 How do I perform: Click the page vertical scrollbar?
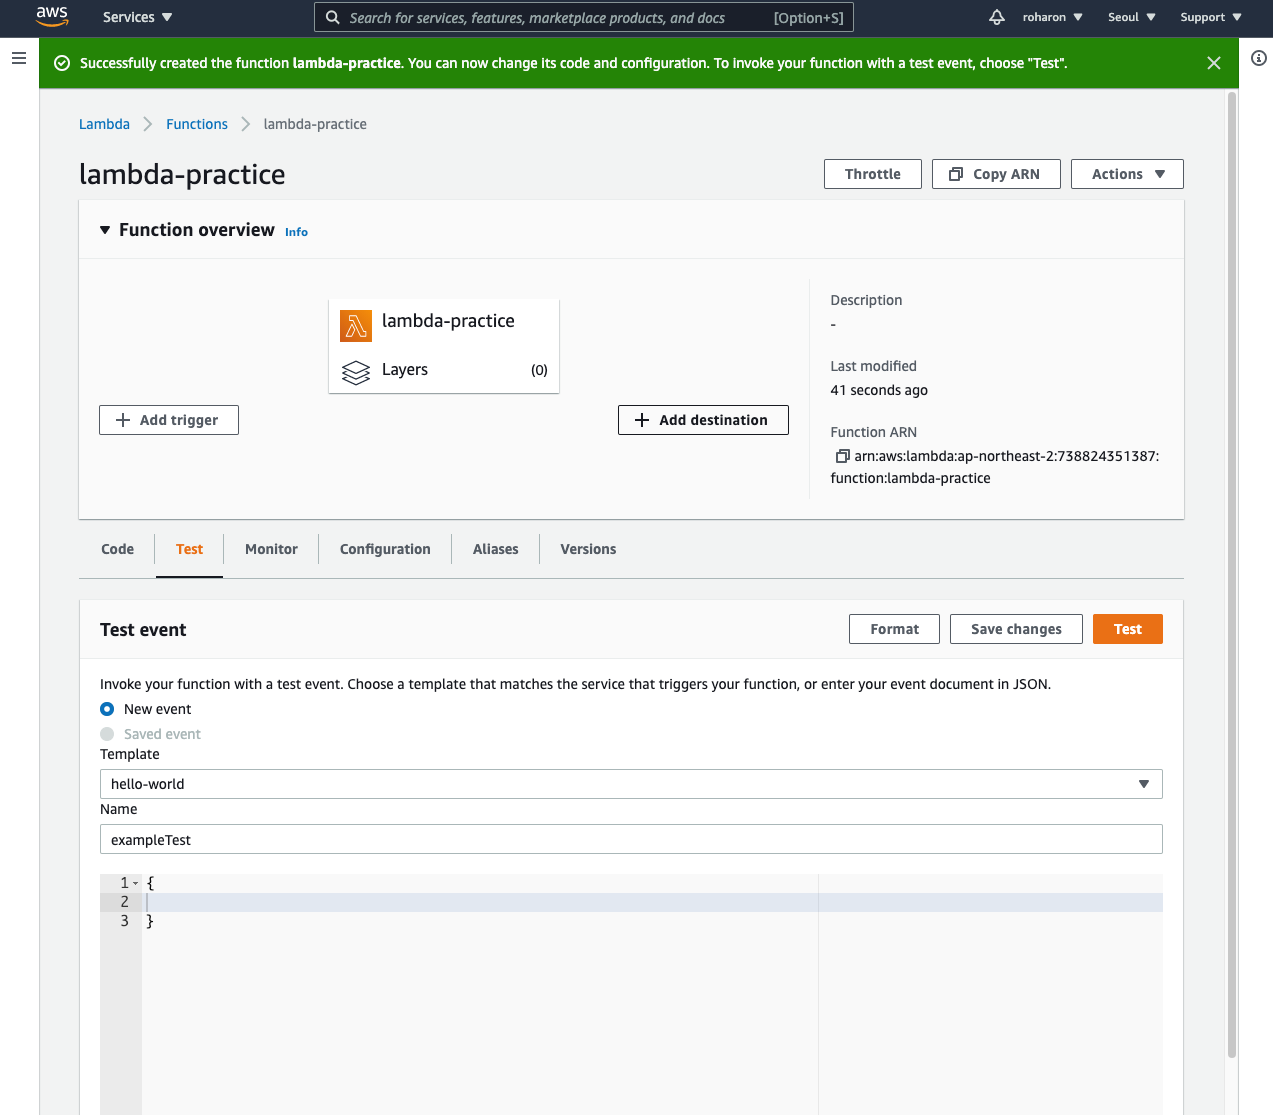point(1232,575)
